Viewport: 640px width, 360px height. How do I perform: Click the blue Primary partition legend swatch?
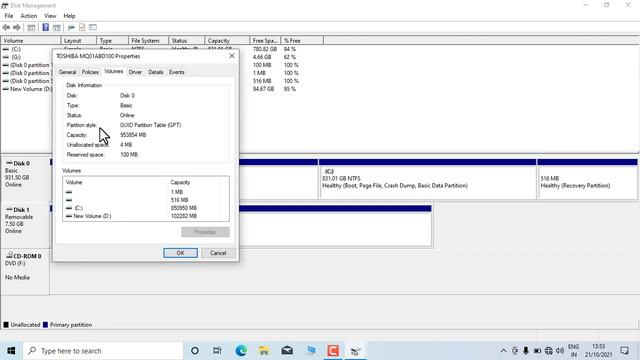pos(45,325)
